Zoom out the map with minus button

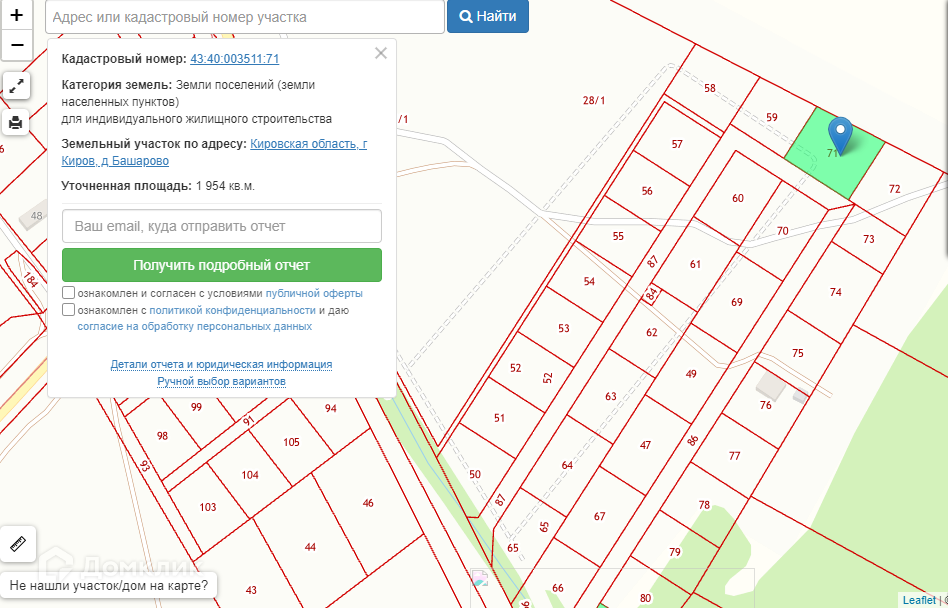click(x=16, y=45)
